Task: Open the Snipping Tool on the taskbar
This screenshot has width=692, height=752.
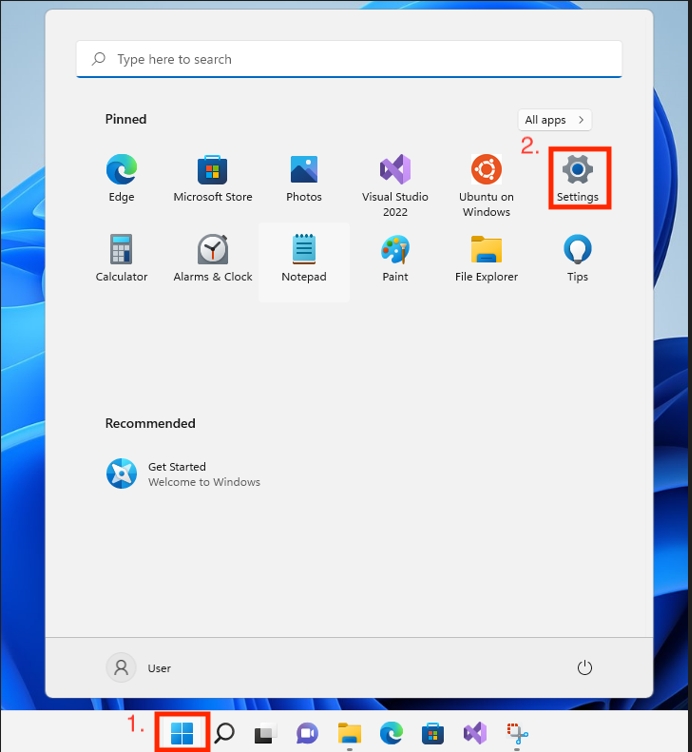Action: [x=516, y=734]
